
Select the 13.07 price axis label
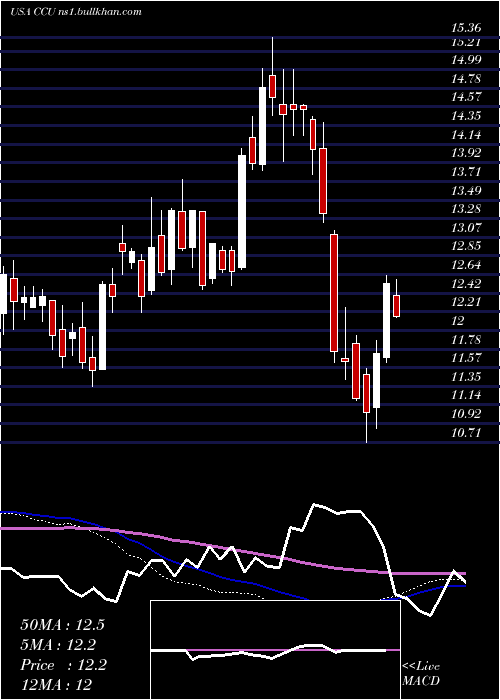point(466,228)
